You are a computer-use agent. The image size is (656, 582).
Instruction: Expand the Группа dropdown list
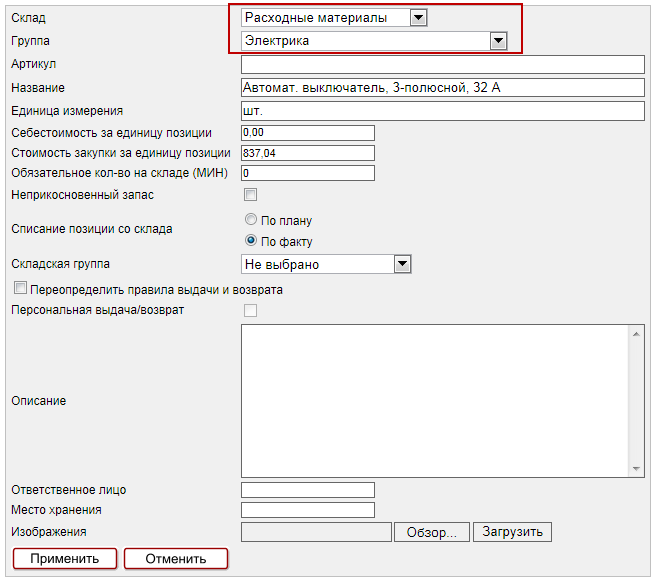tap(375, 41)
